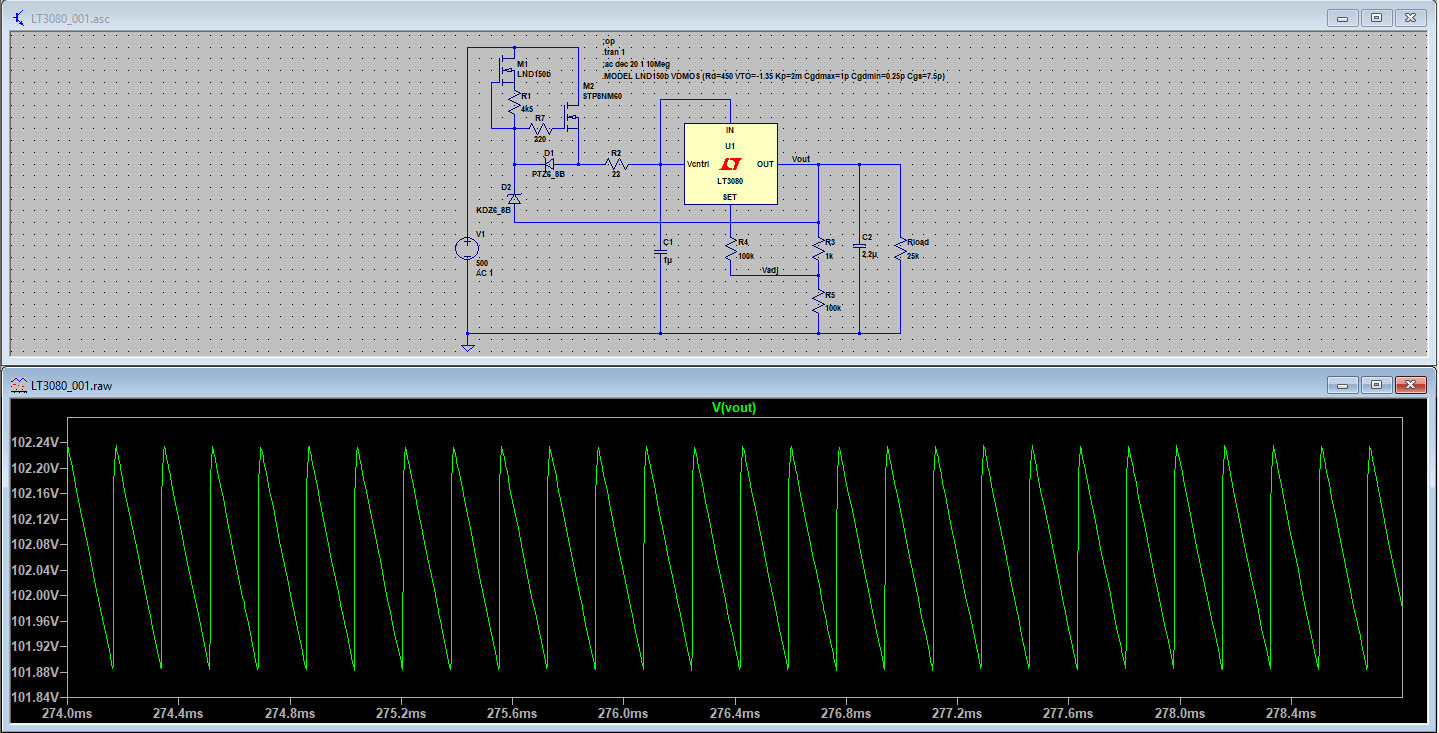
Task: Select the M1 LND150b MOSFET symbol
Action: (x=508, y=71)
